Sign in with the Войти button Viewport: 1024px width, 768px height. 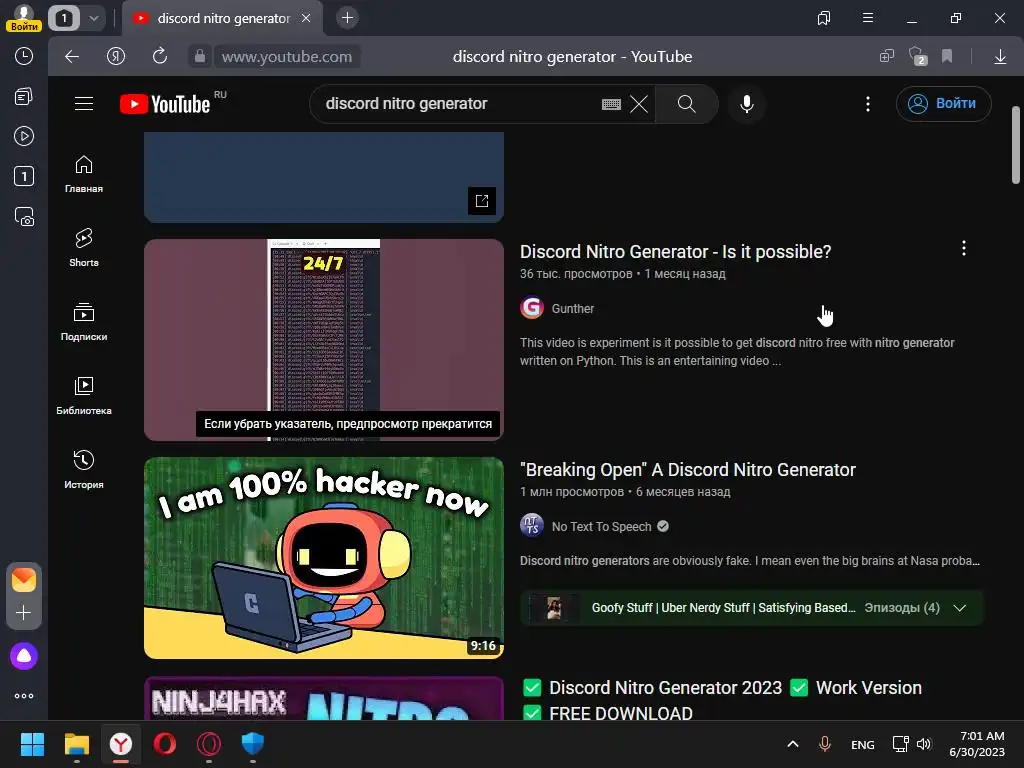click(x=943, y=104)
